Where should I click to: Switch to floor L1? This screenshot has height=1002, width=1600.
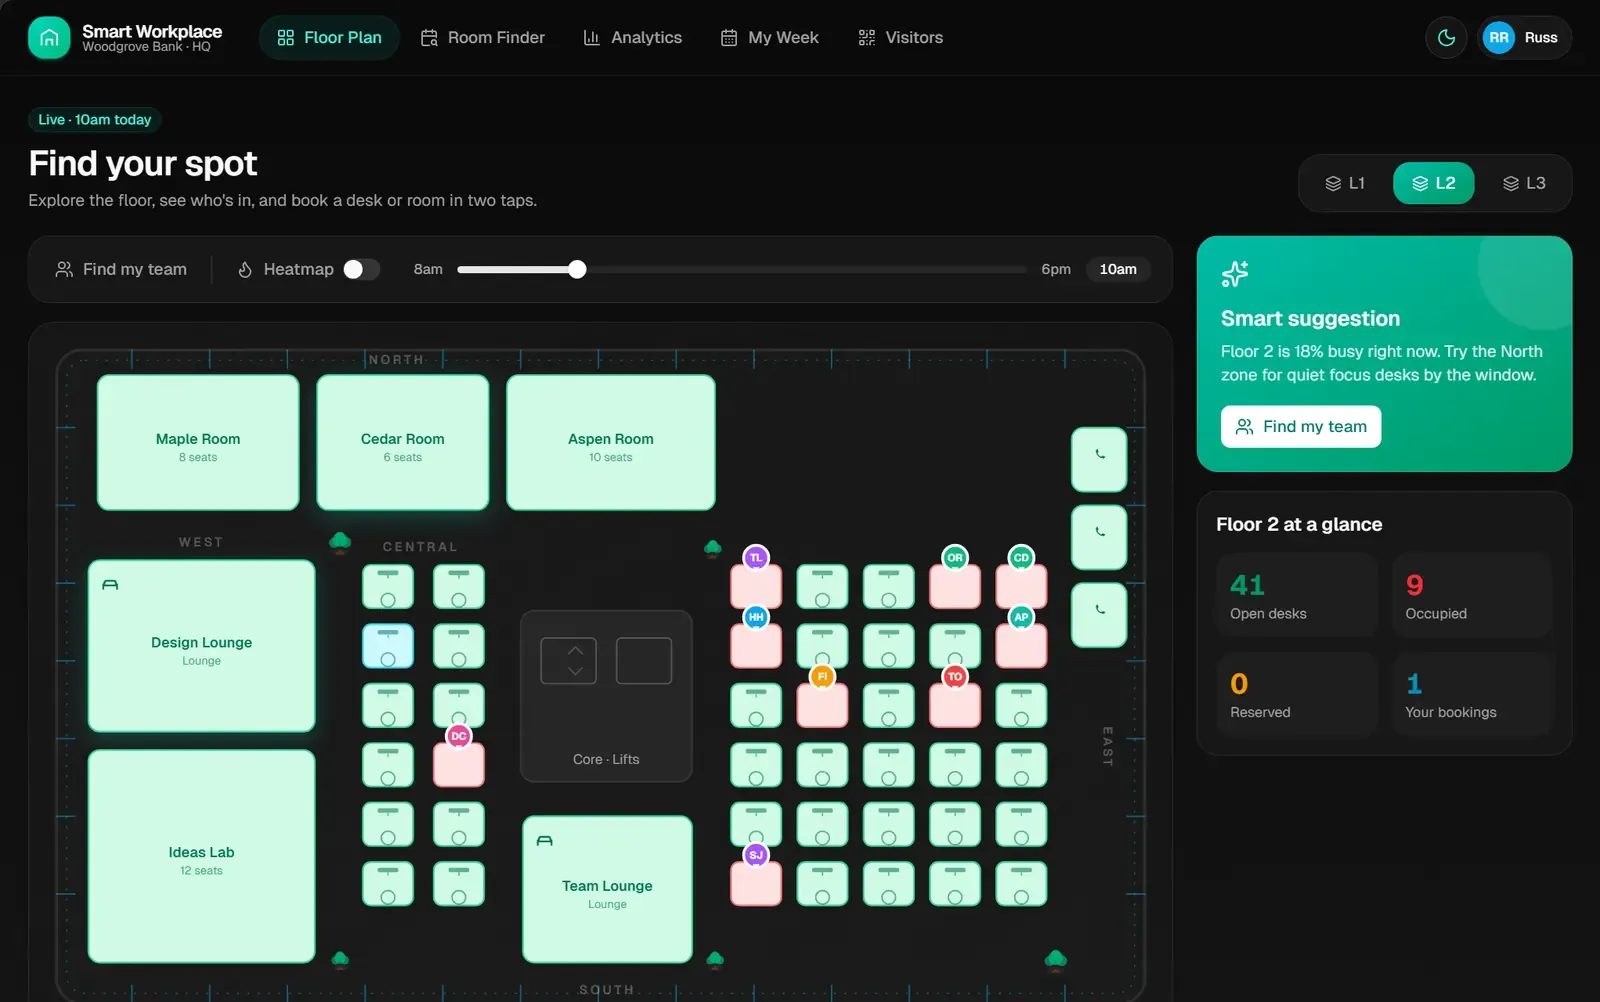point(1345,183)
